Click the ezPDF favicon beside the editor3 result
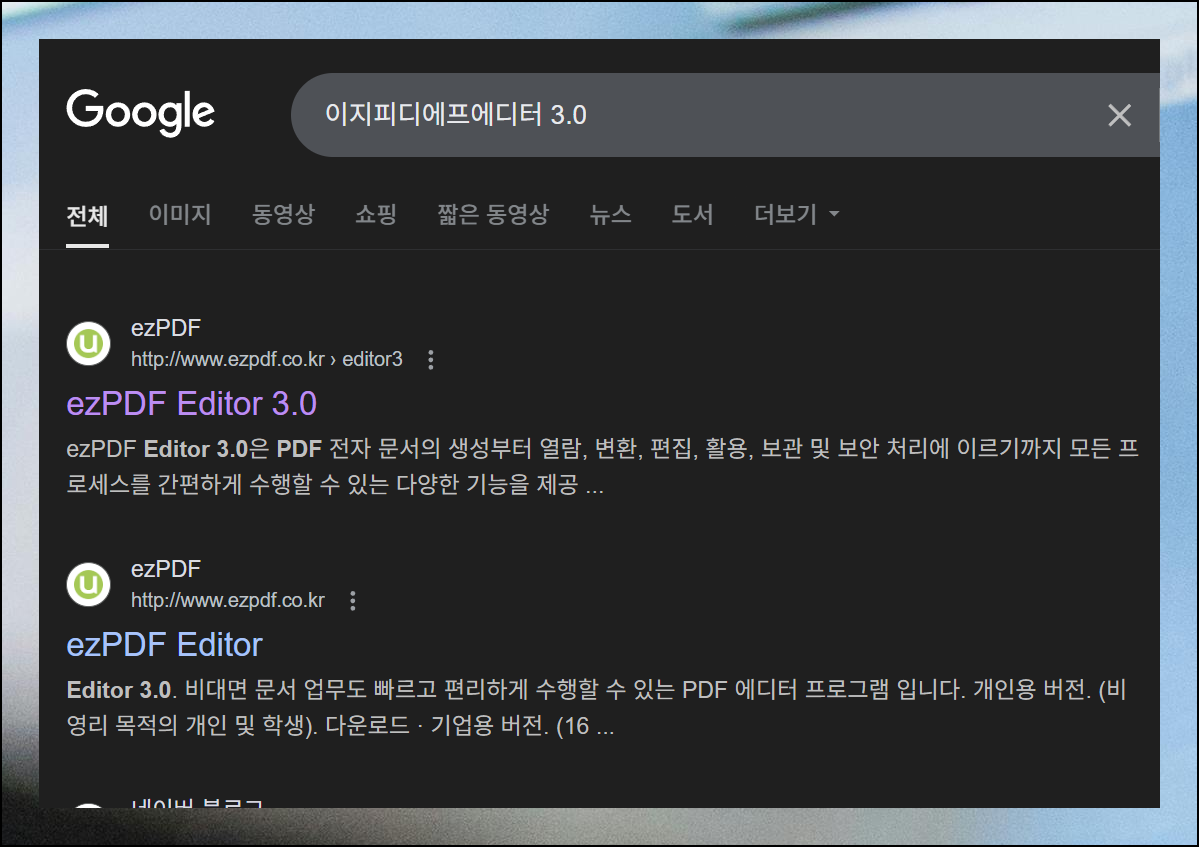The height and width of the screenshot is (847, 1199). point(89,343)
